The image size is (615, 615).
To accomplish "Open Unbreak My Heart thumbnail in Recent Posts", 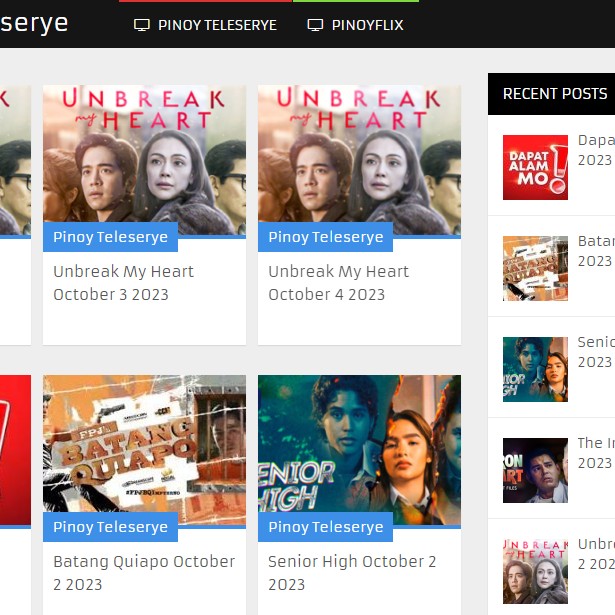I will 535,571.
